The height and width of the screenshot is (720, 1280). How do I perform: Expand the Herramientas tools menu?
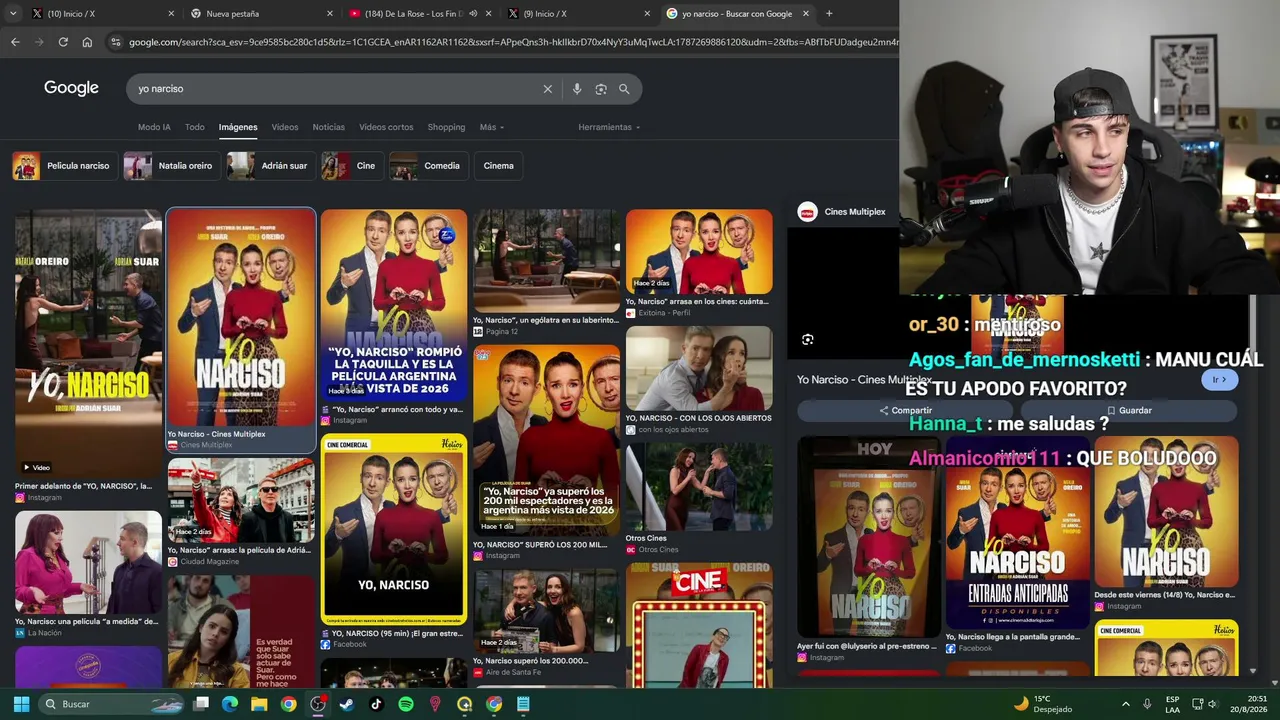609,127
